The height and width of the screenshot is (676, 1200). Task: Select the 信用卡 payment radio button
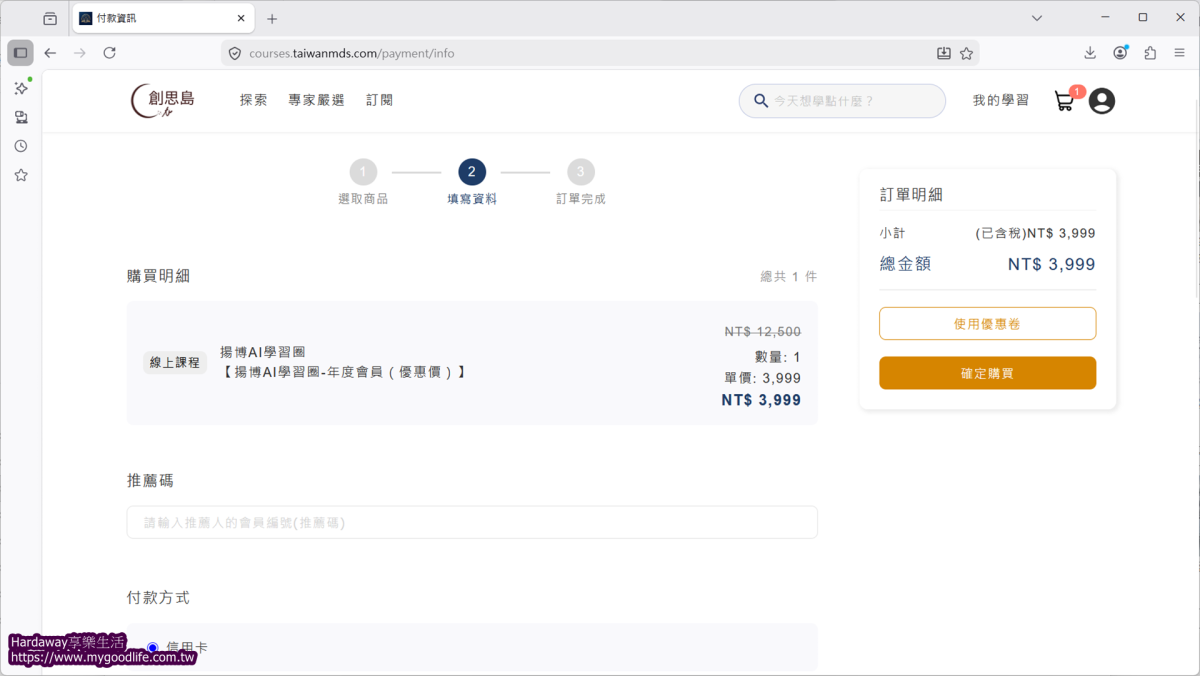click(x=153, y=648)
